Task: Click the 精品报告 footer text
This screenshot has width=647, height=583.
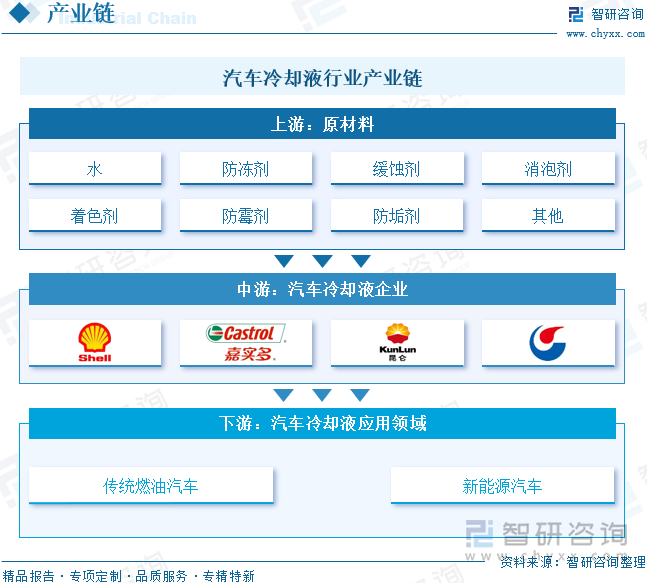Action: [28, 576]
